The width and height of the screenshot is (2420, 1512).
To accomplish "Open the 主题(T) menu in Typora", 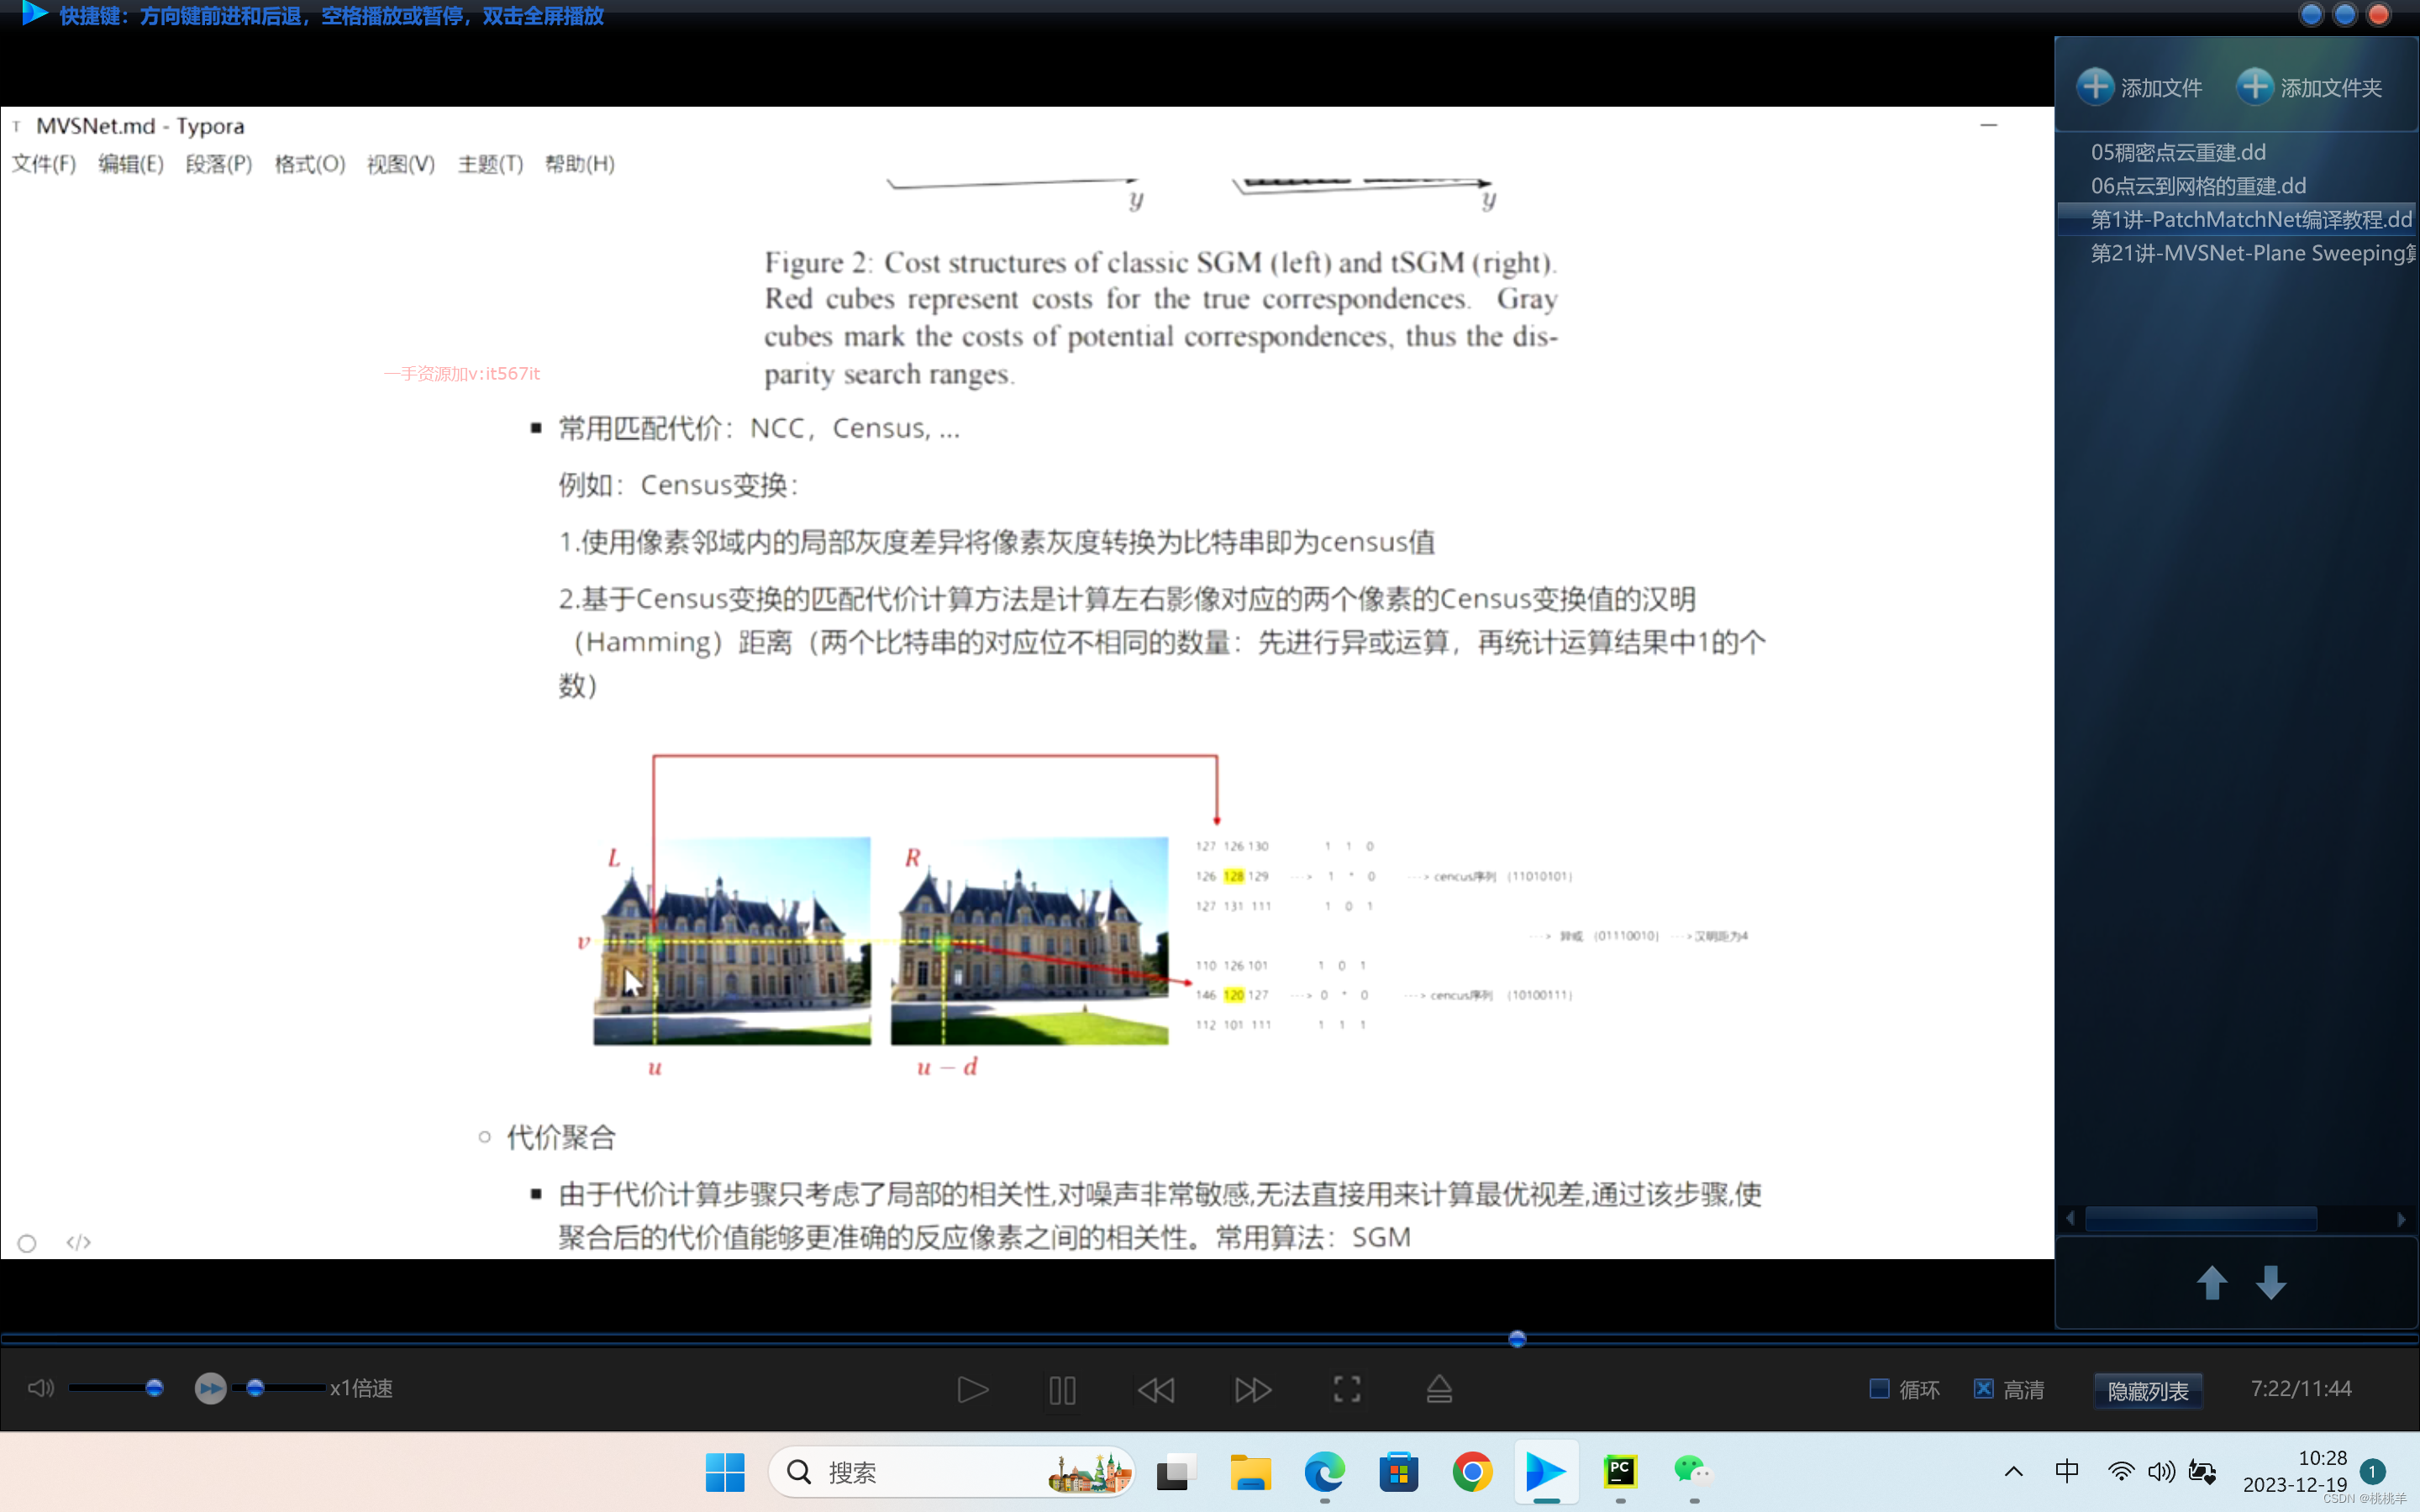I will pos(490,164).
